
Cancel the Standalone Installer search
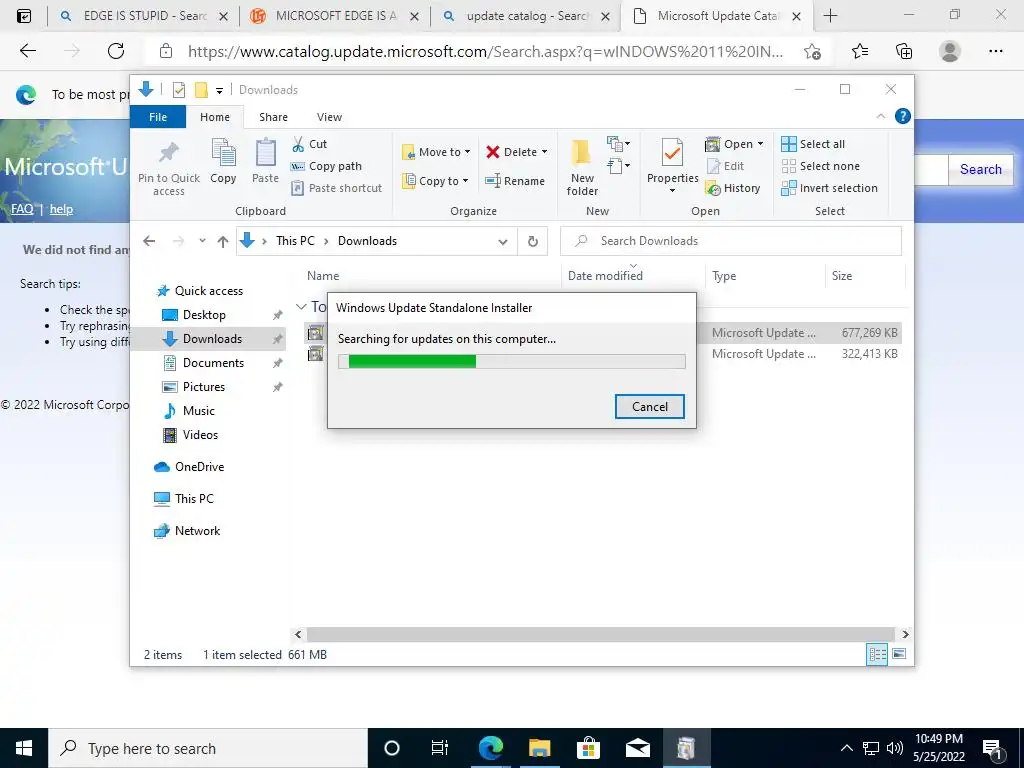(650, 407)
